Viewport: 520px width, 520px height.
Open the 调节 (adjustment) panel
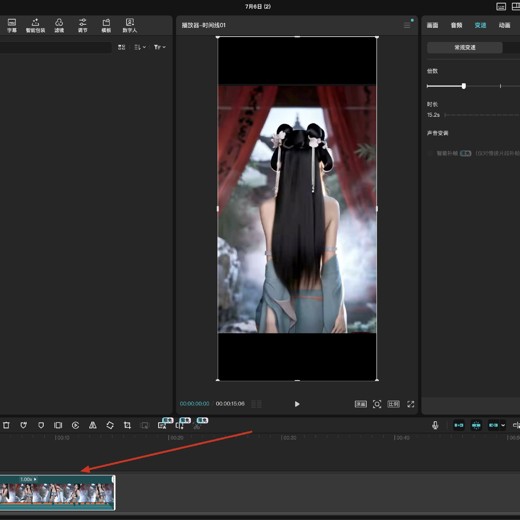point(82,26)
